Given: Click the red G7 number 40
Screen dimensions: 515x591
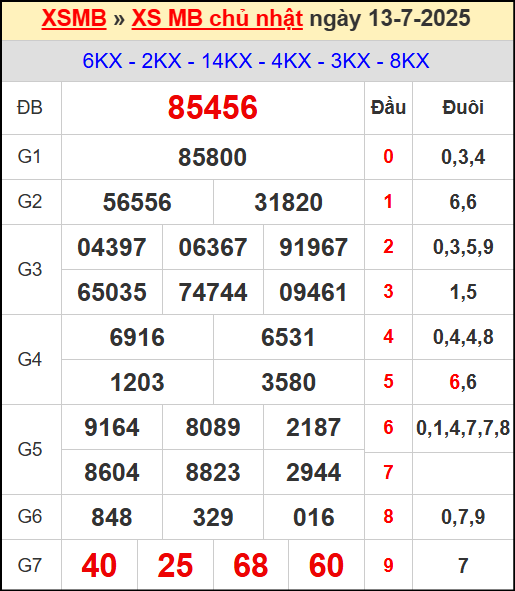Looking at the screenshot, I should (99, 565).
